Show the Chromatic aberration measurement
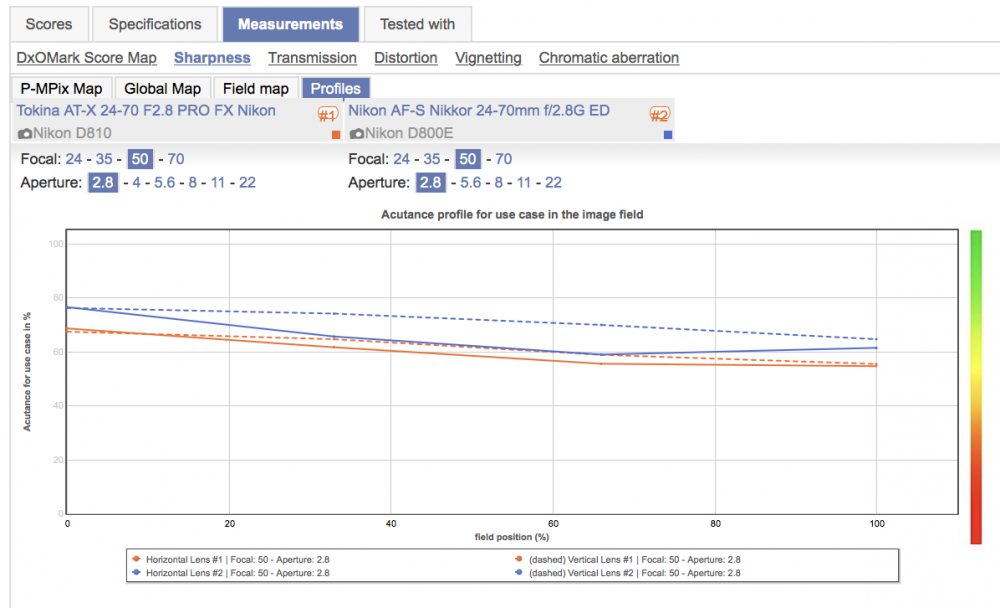The height and width of the screenshot is (608, 1000). pos(609,57)
